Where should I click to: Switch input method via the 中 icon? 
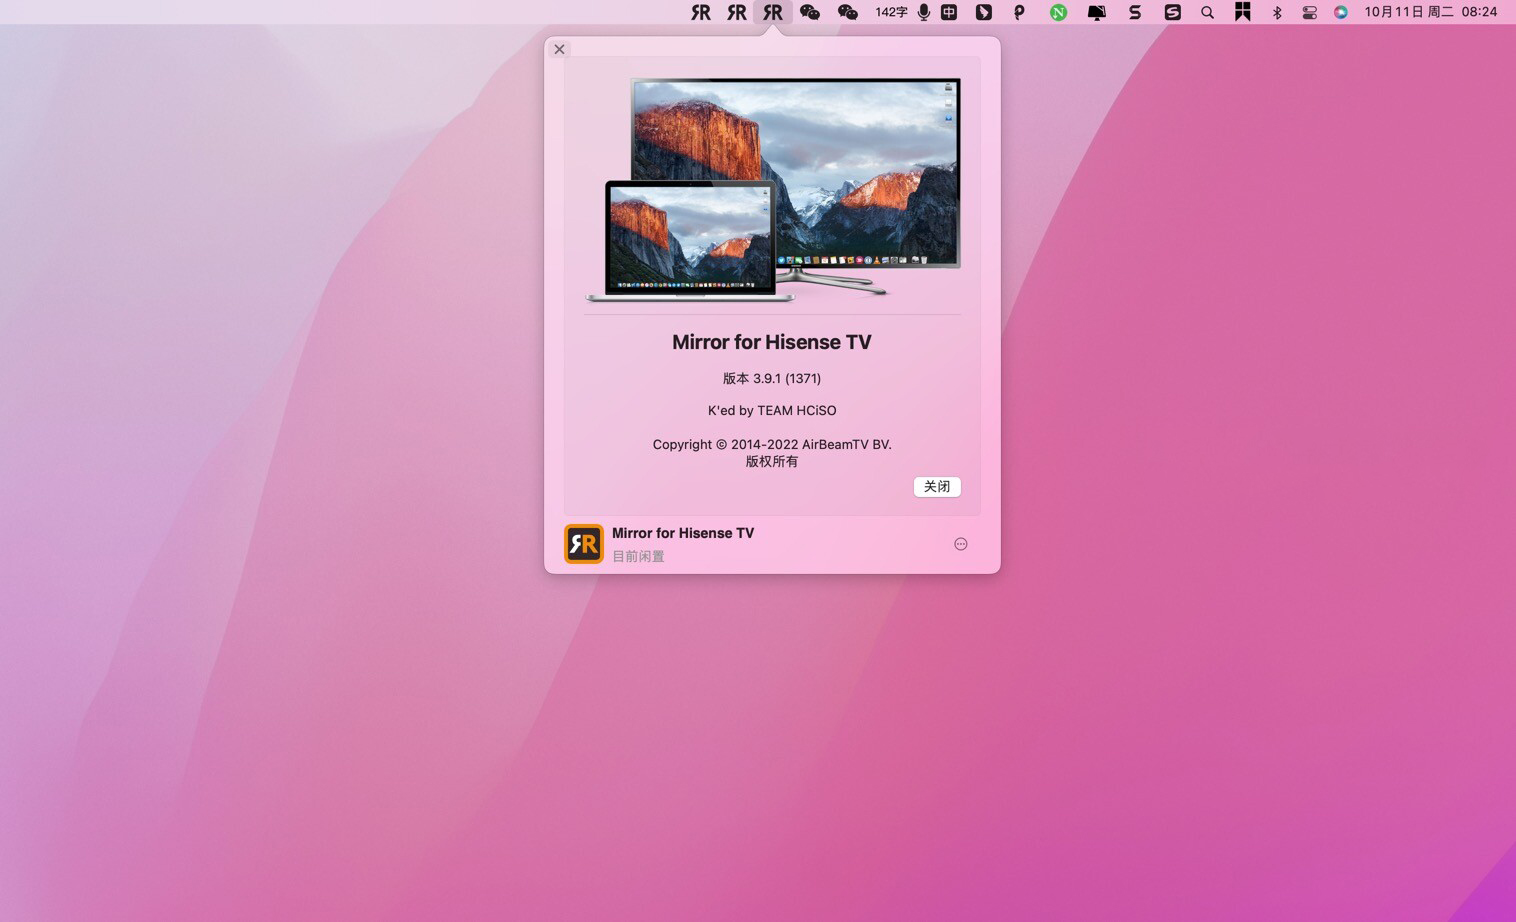click(x=949, y=12)
